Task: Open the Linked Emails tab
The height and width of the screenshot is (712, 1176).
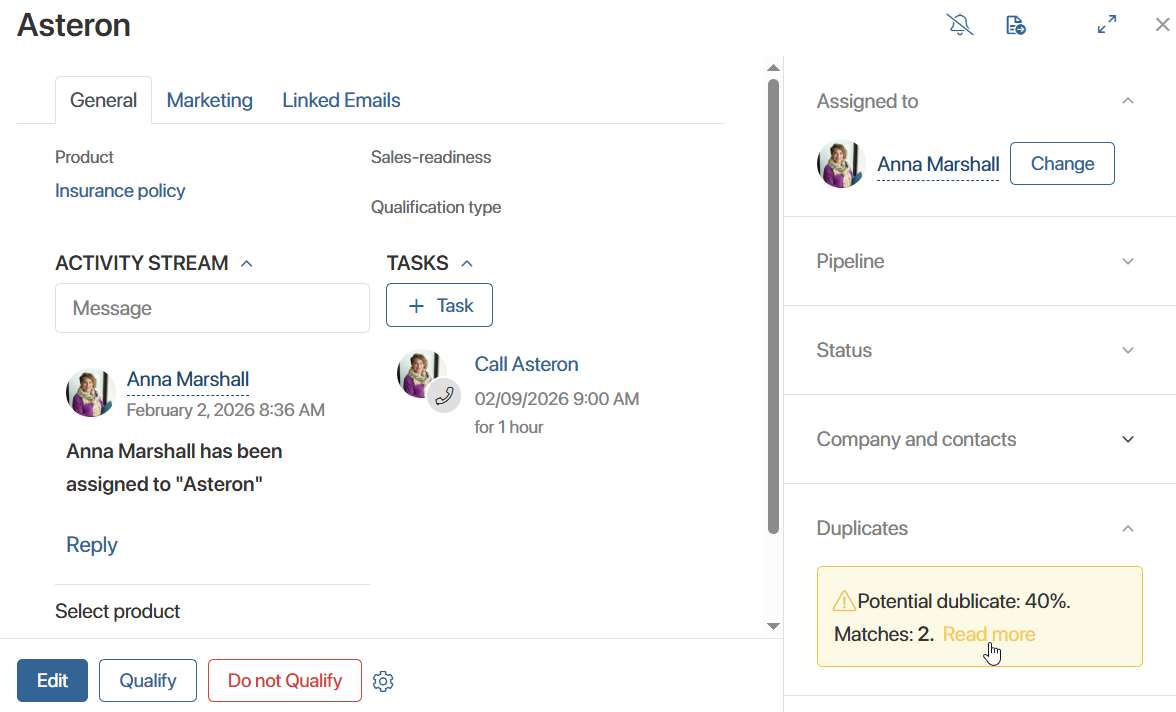Action: click(x=341, y=100)
